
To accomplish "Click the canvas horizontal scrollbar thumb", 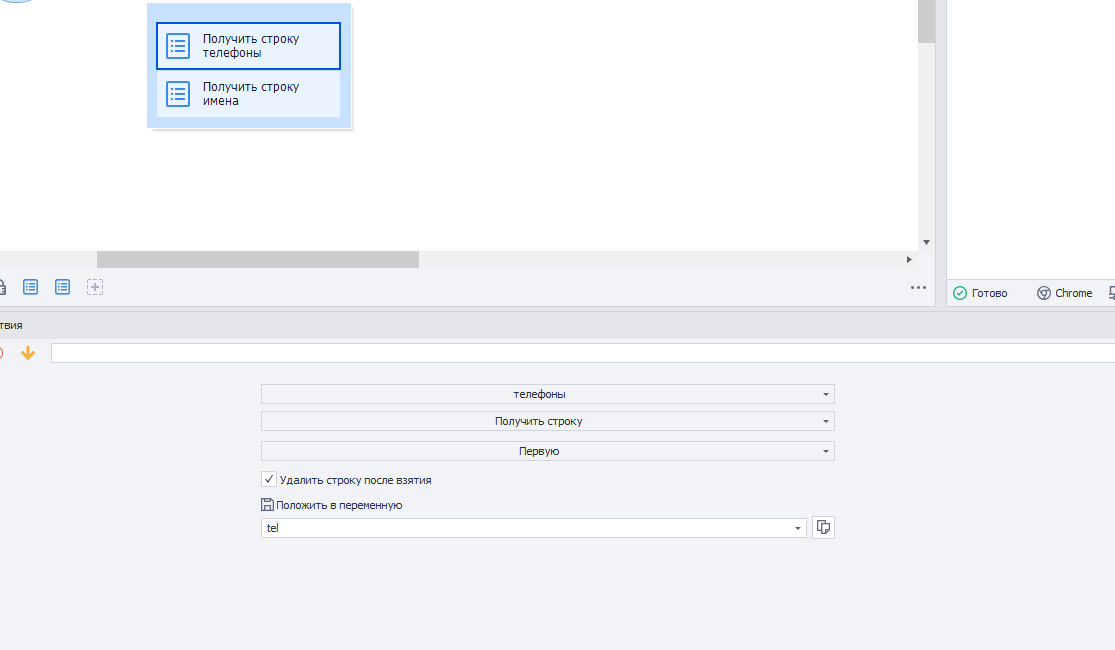I will pyautogui.click(x=257, y=260).
